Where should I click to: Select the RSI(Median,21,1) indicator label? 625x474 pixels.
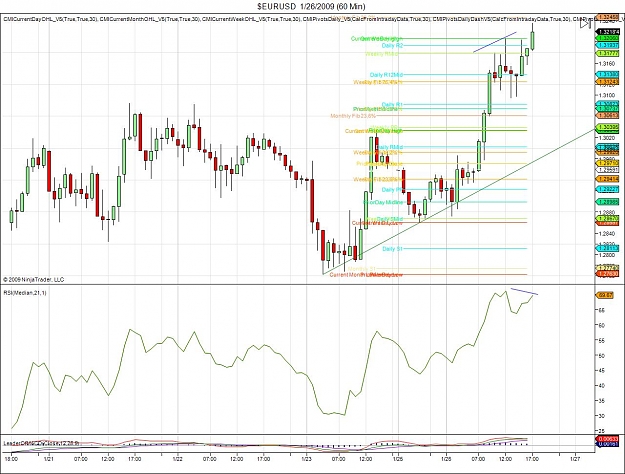[25, 293]
